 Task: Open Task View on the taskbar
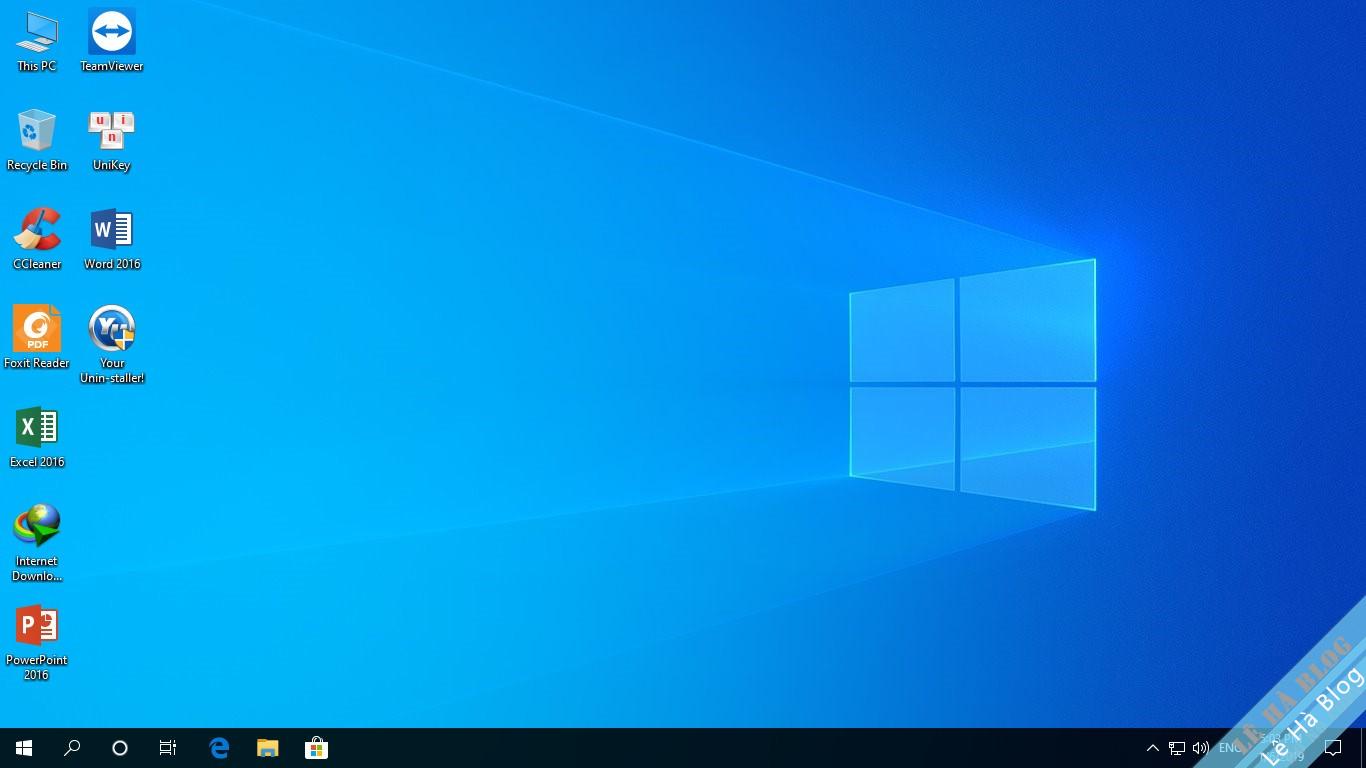pyautogui.click(x=168, y=748)
